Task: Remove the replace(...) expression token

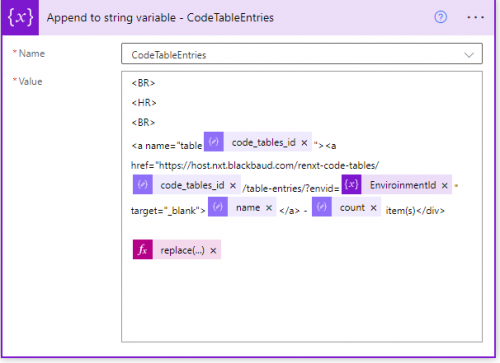Action: click(213, 251)
